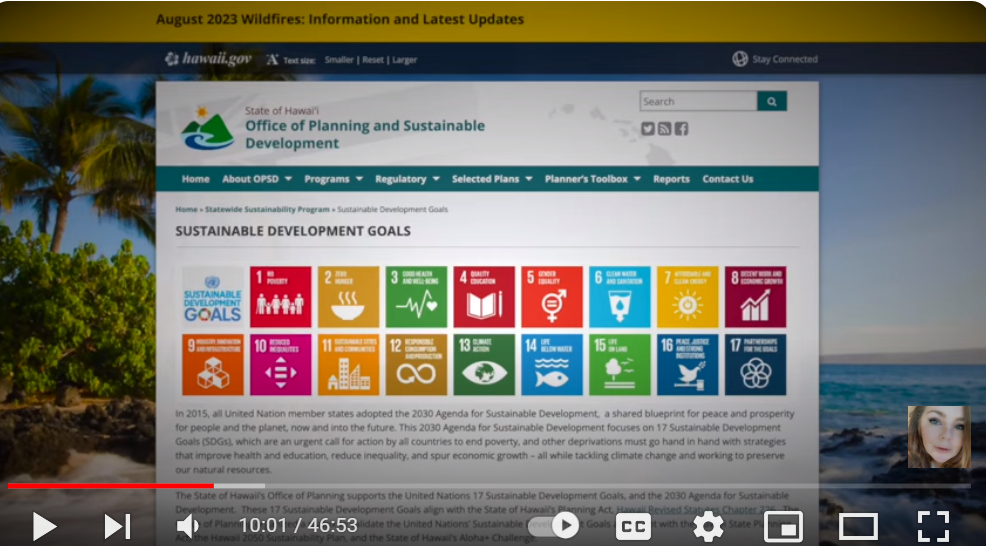The width and height of the screenshot is (986, 546).
Task: Expand Programs dropdown menu
Action: point(333,179)
